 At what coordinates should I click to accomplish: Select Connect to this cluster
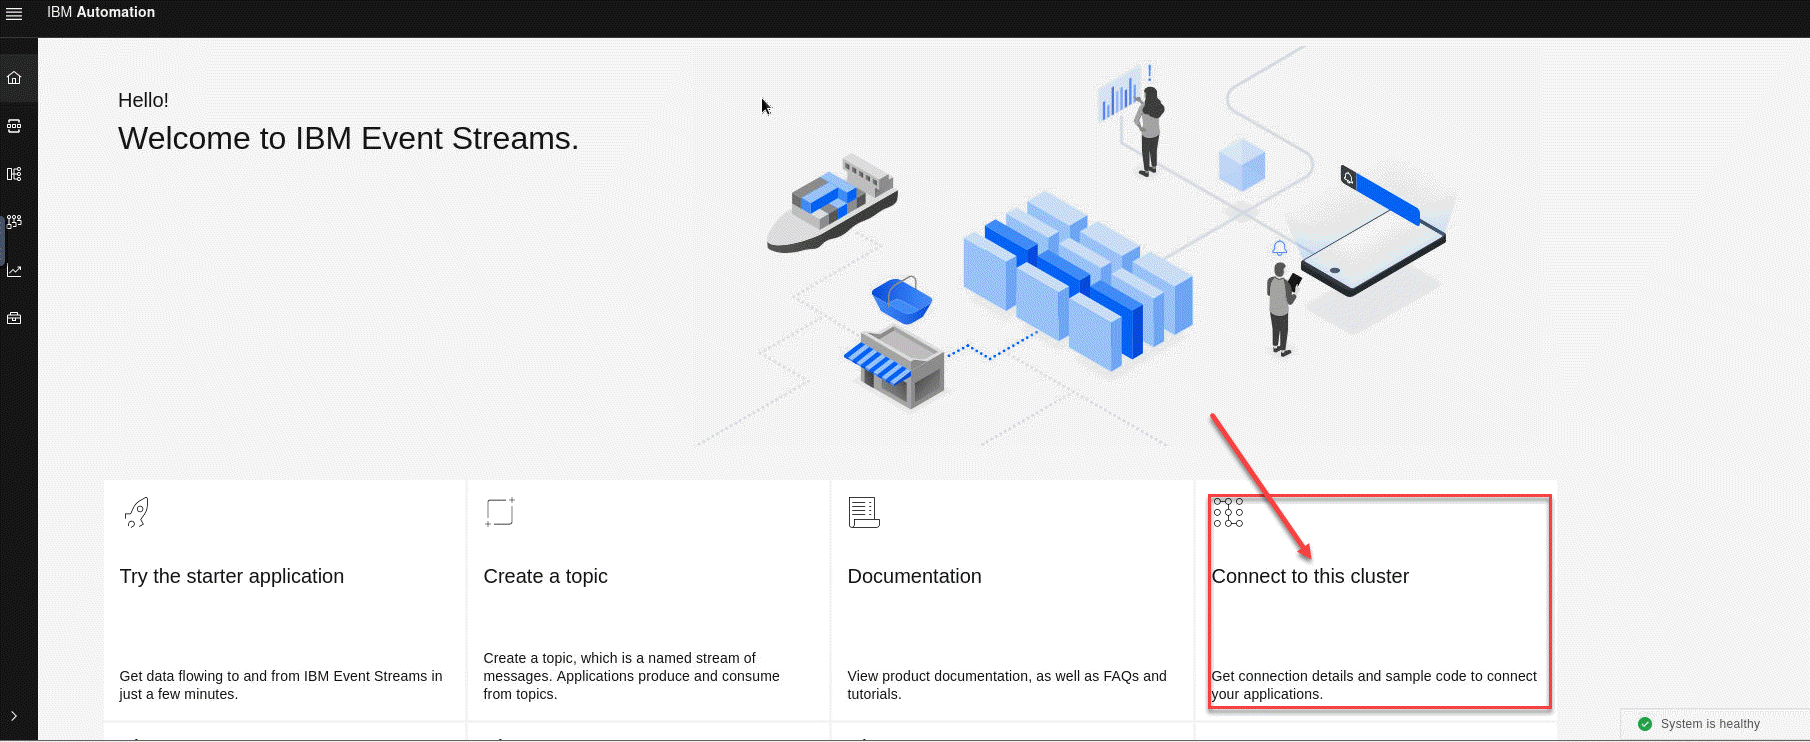point(1310,576)
